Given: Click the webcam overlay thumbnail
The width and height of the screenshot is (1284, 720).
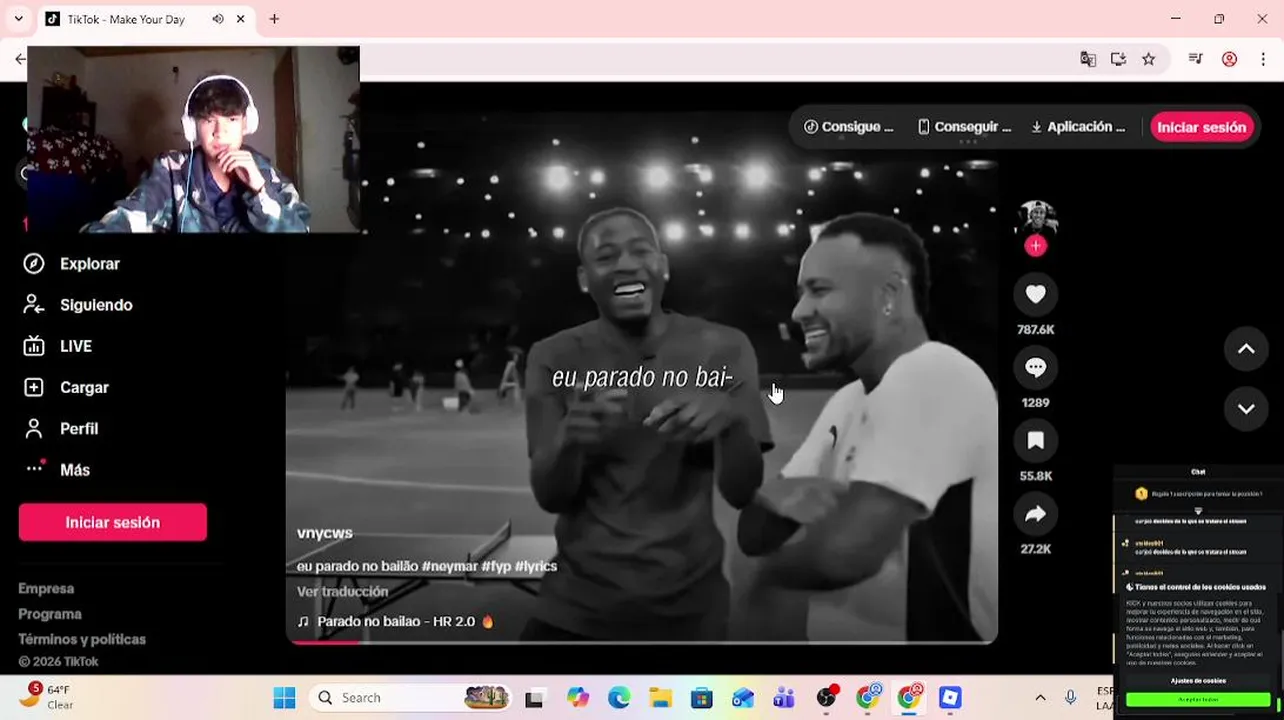Looking at the screenshot, I should coord(193,139).
